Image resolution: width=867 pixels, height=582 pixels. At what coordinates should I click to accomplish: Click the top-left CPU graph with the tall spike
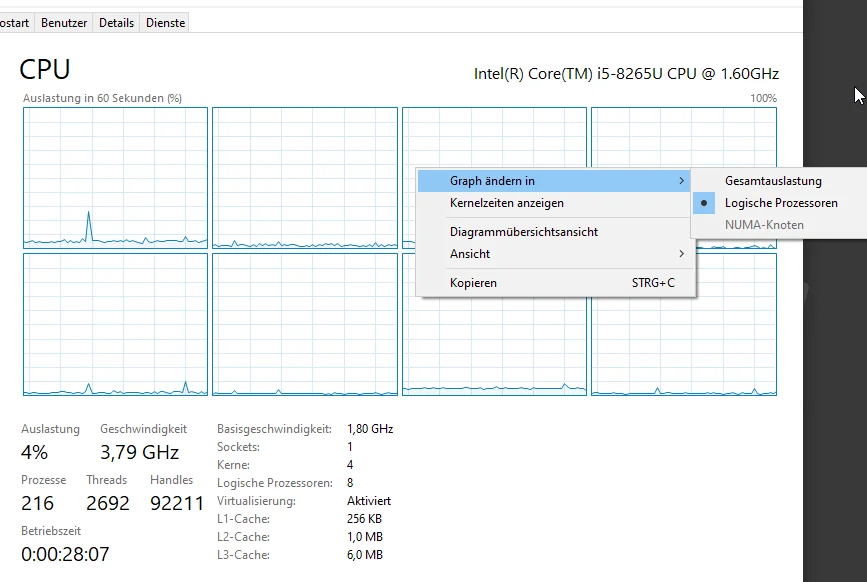coord(116,178)
